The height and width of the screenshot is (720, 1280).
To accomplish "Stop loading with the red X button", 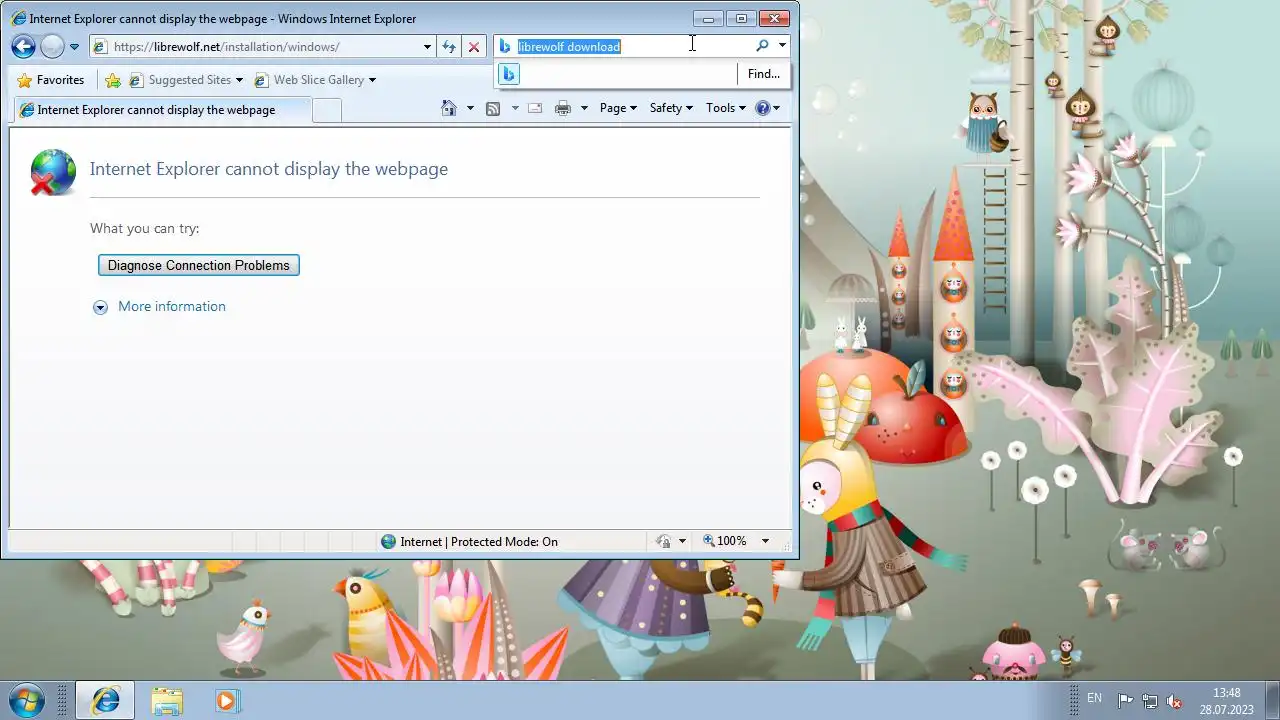I will [474, 47].
